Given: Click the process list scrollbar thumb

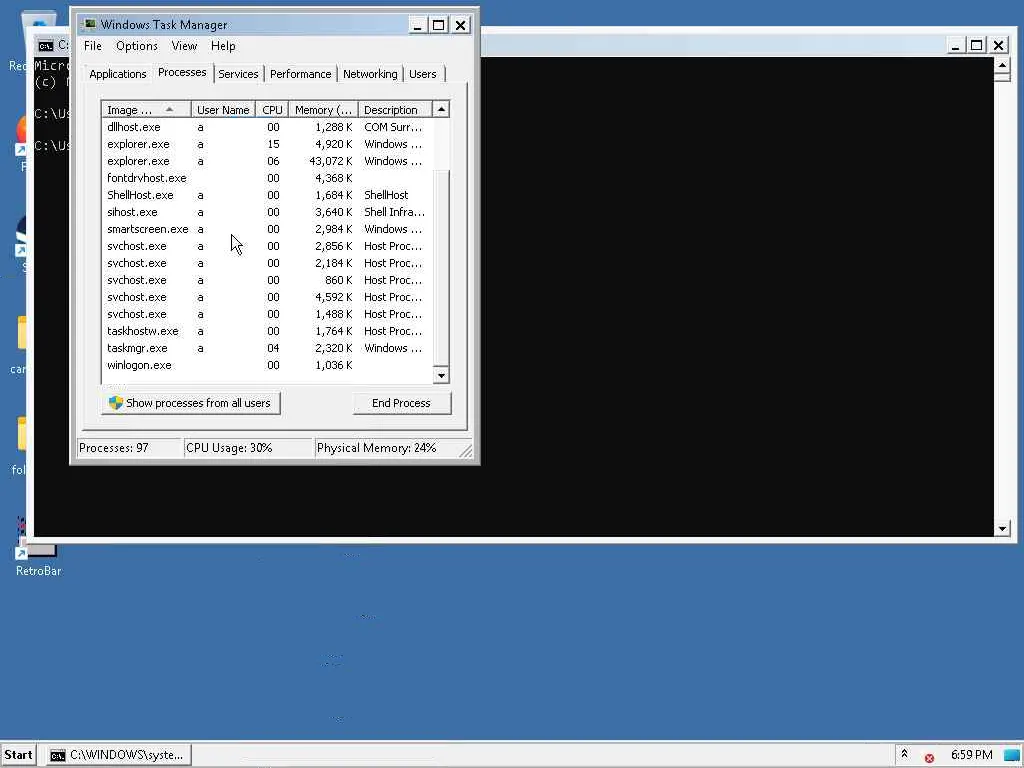Looking at the screenshot, I should click(x=441, y=266).
